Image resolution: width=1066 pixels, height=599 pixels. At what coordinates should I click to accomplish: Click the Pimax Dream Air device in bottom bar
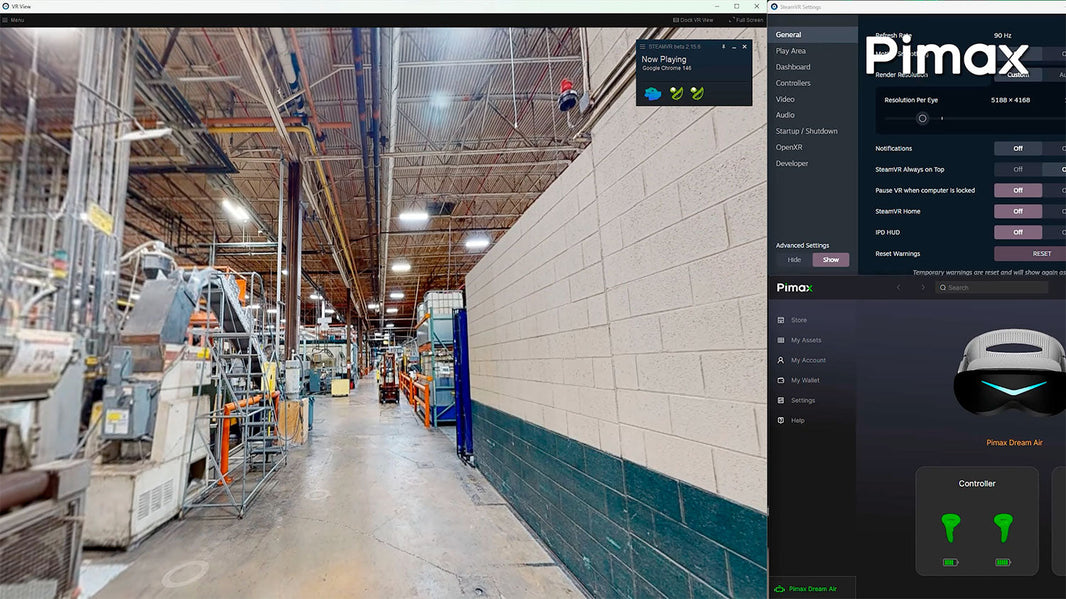click(x=806, y=589)
